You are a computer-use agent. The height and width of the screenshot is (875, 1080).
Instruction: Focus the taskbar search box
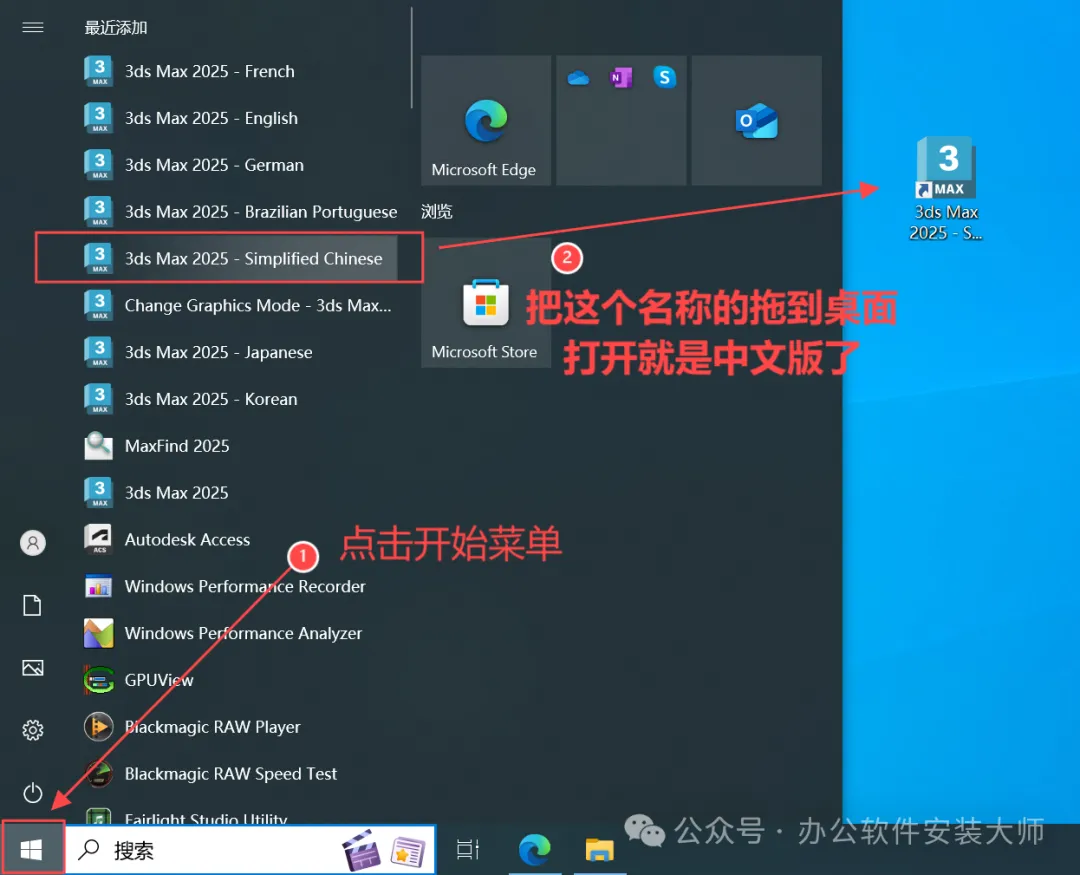coord(251,850)
